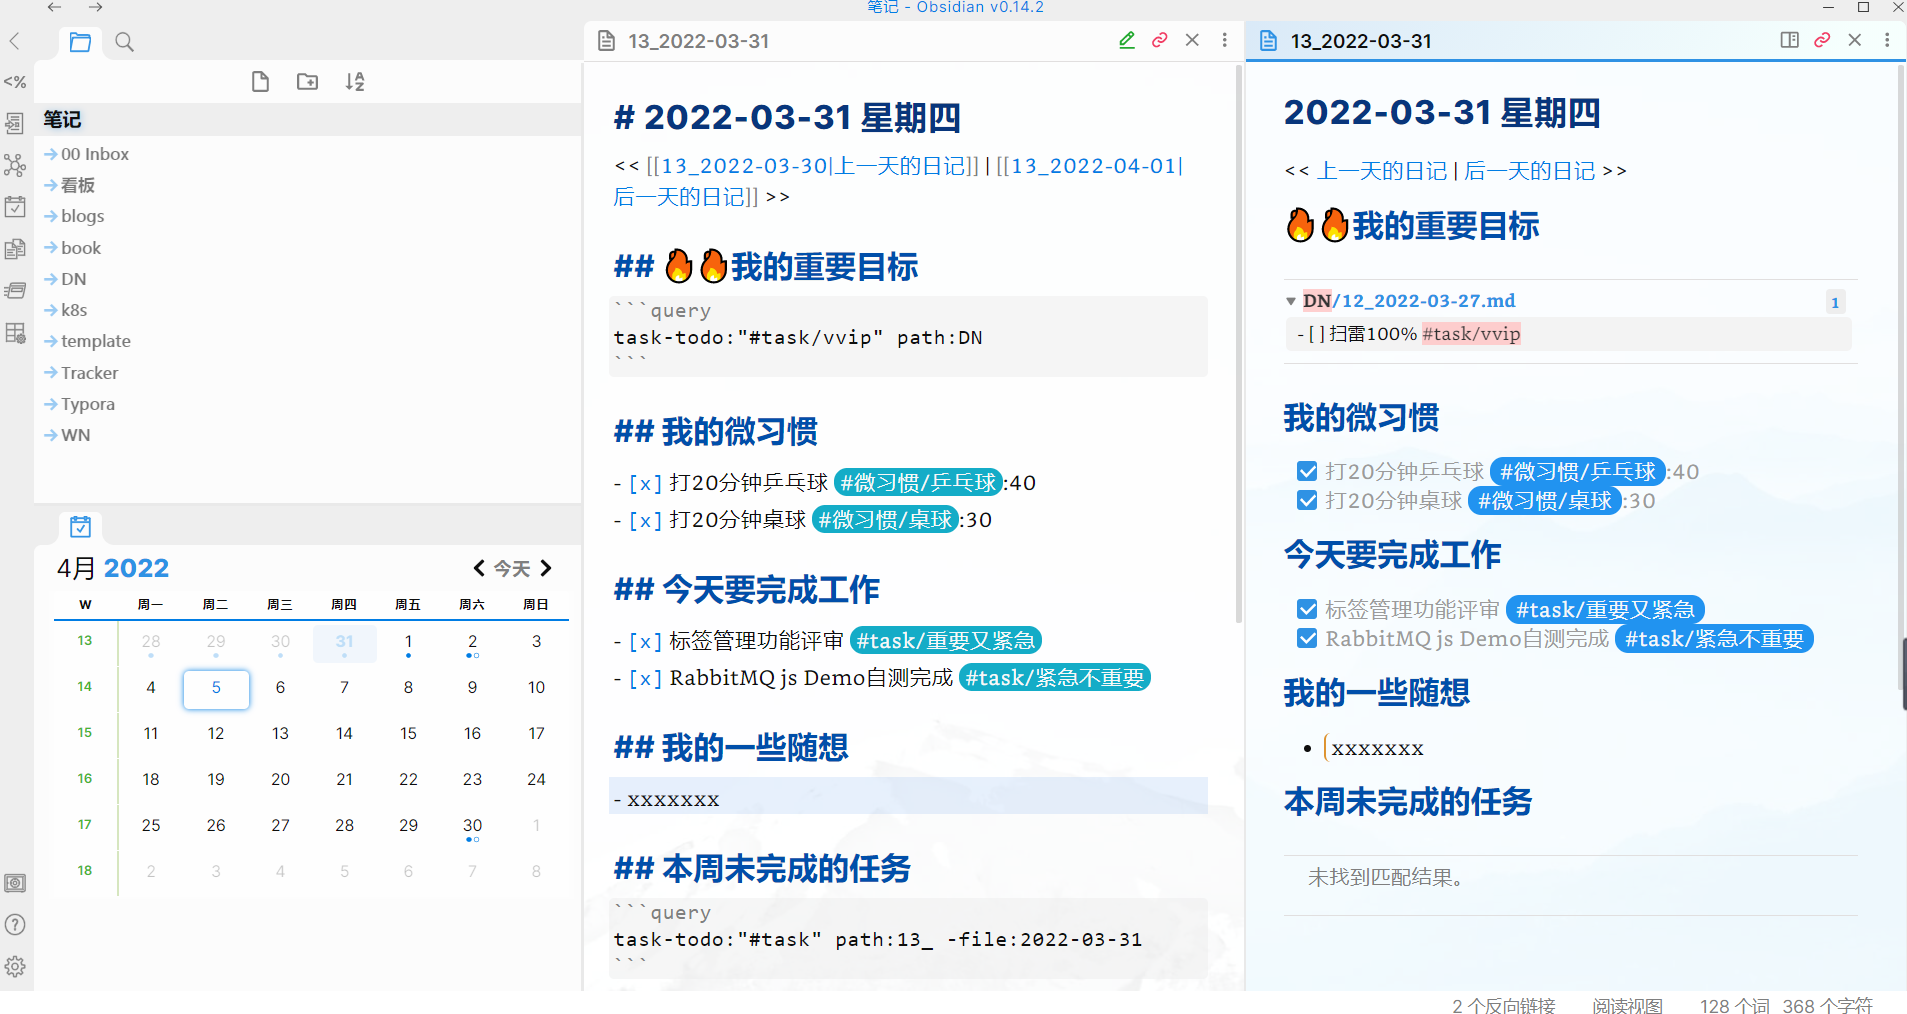The image size is (1907, 1014).
Task: Collapse DN/12_2022-03-27.md query result
Action: coord(1291,301)
